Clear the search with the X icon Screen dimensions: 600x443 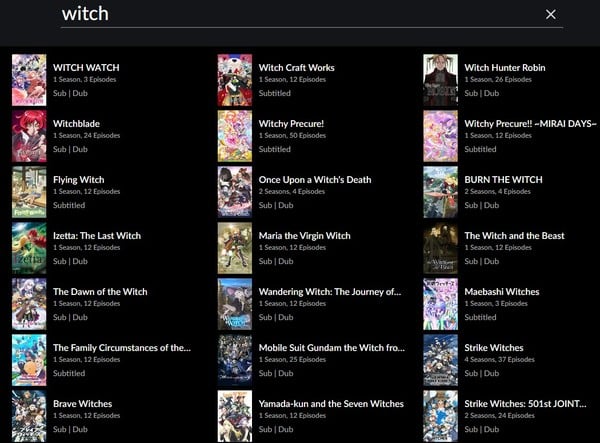pyautogui.click(x=550, y=14)
